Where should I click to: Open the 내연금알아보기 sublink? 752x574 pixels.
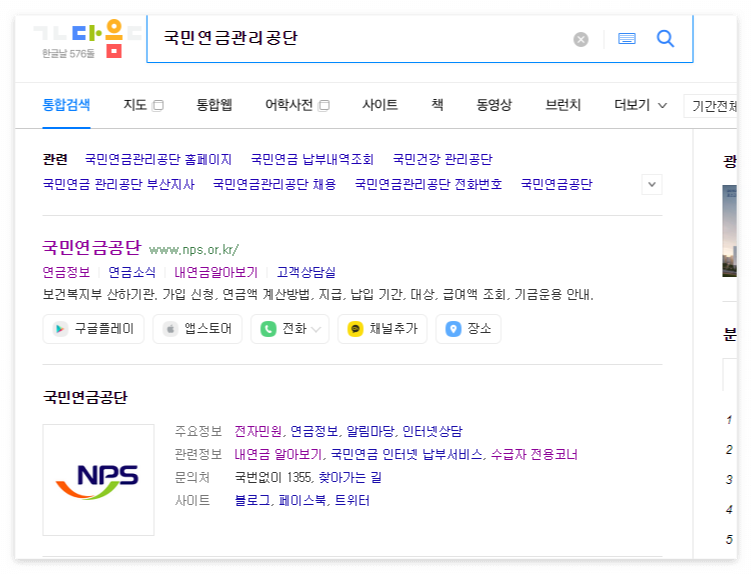click(x=216, y=272)
